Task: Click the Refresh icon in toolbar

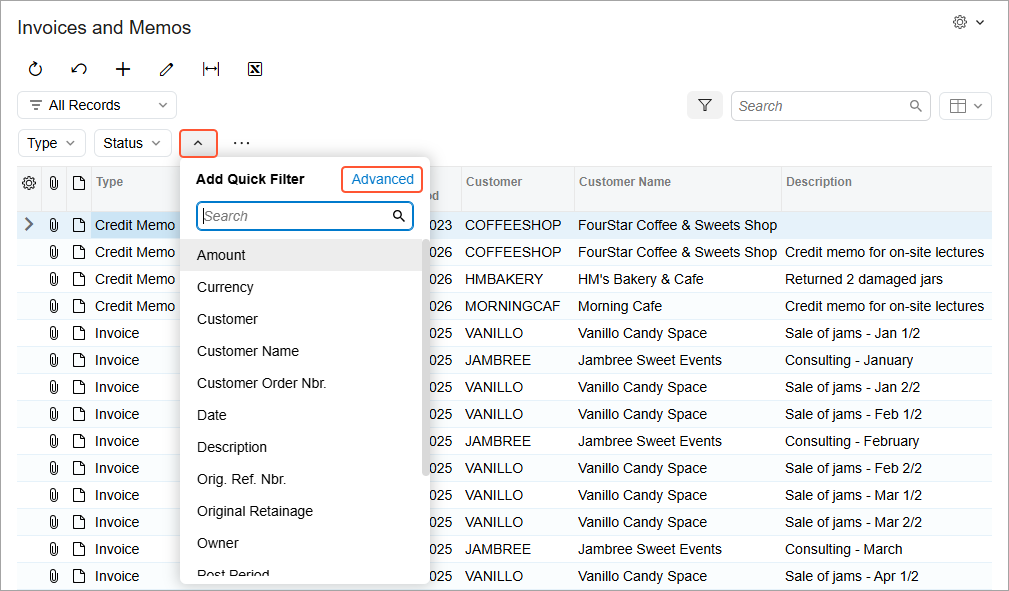Action: [35, 69]
